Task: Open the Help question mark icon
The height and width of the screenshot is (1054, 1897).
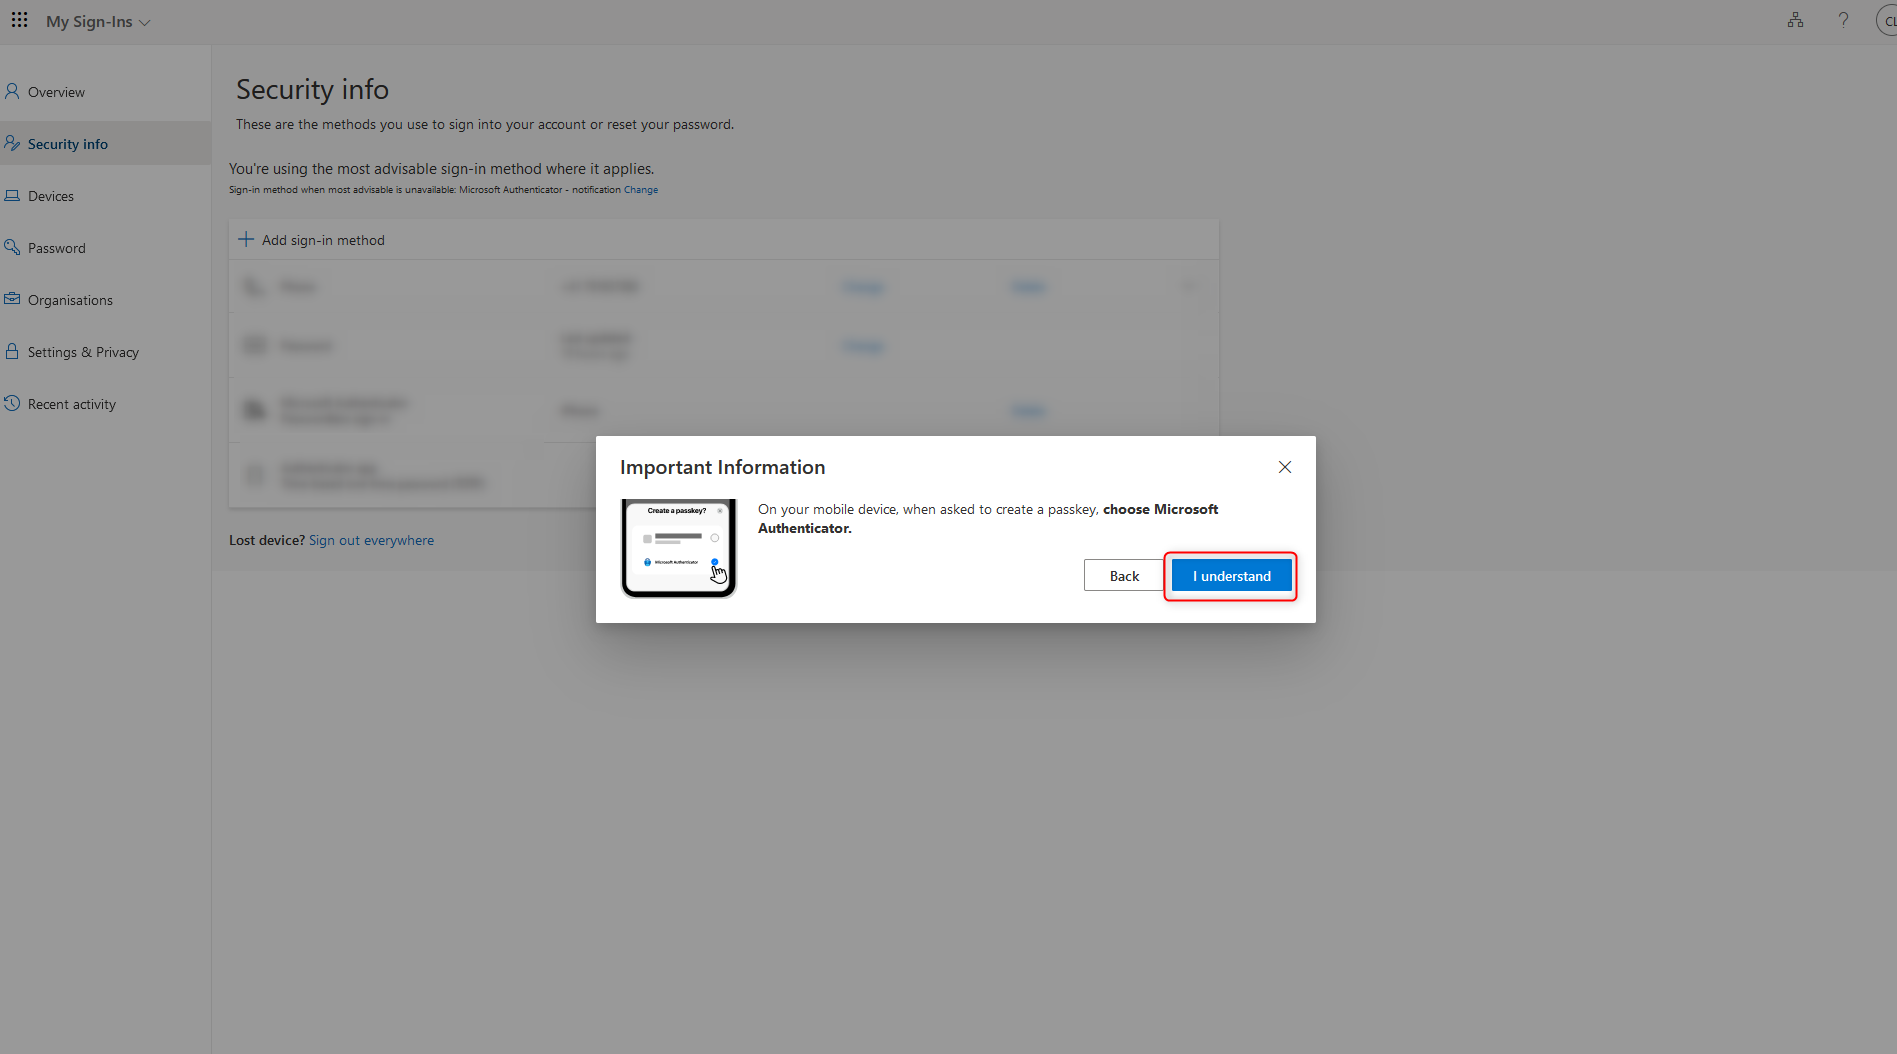Action: click(x=1843, y=20)
